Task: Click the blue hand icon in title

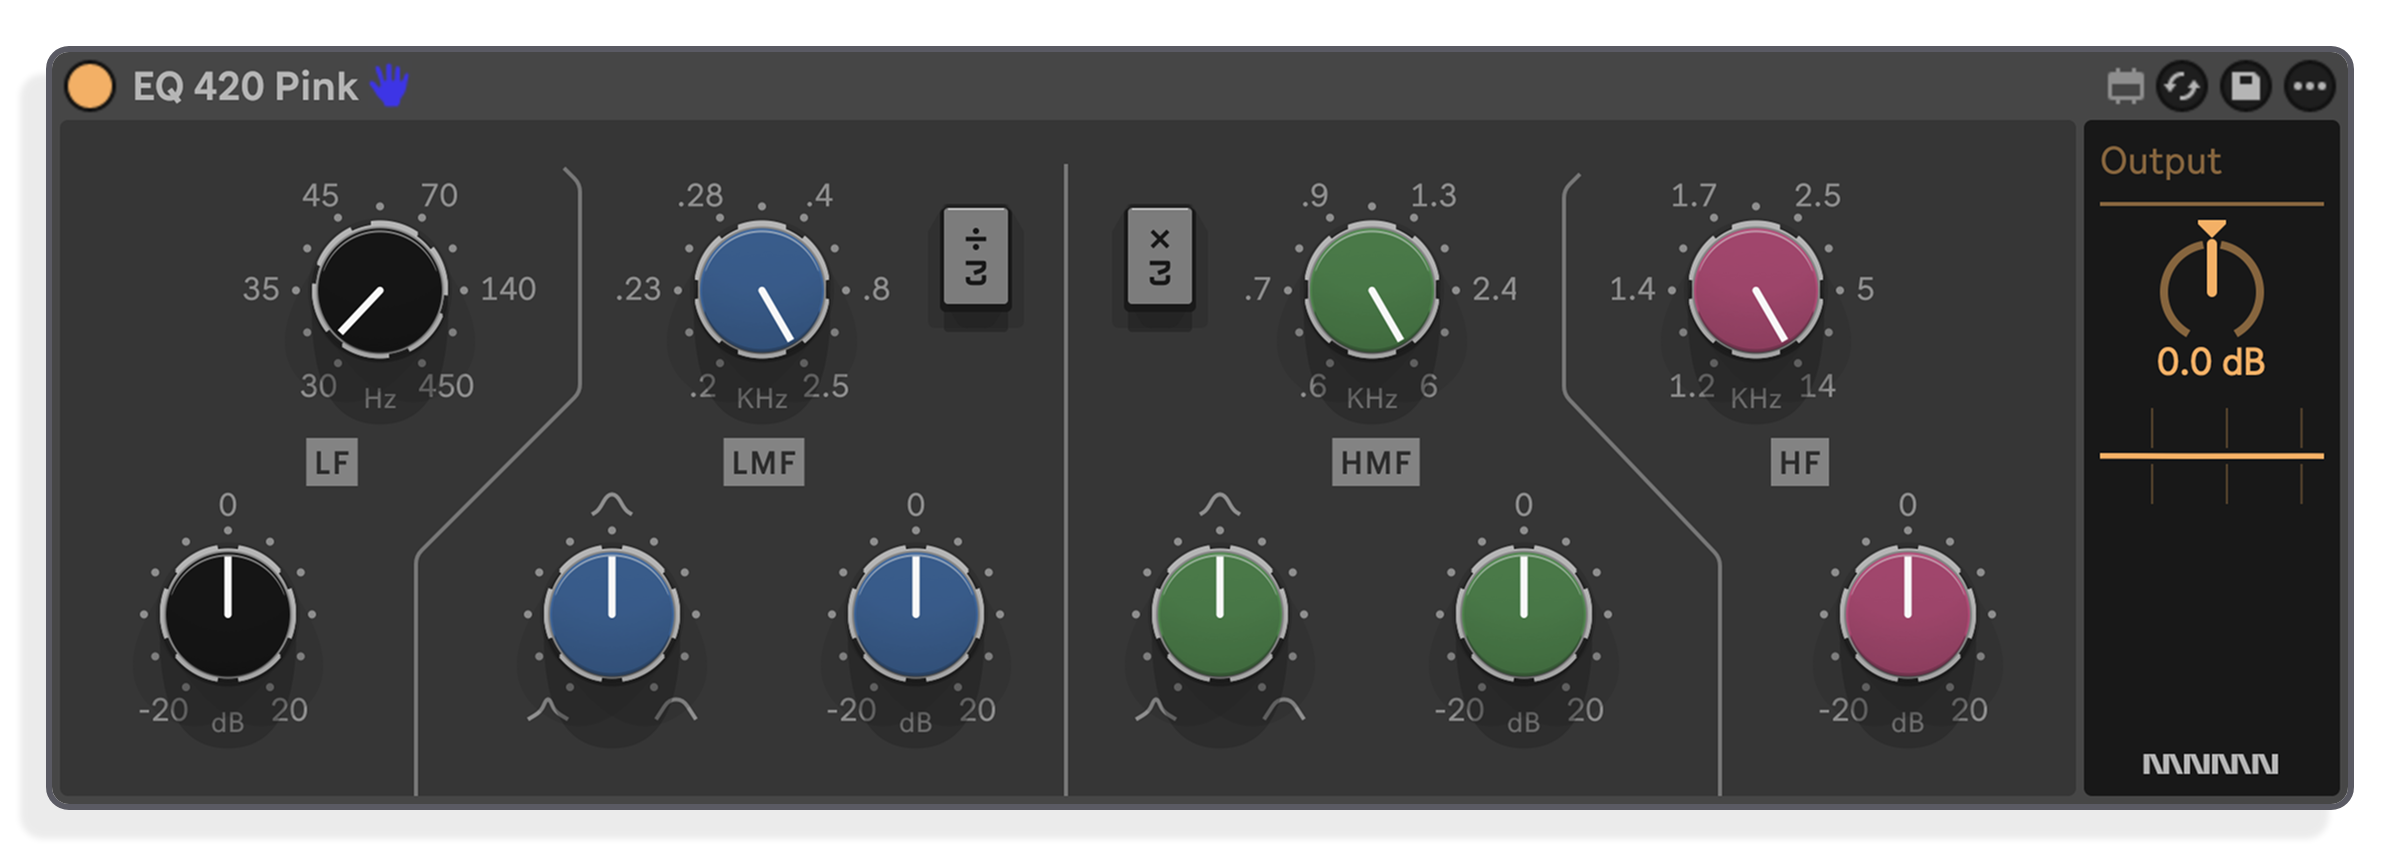Action: [390, 85]
